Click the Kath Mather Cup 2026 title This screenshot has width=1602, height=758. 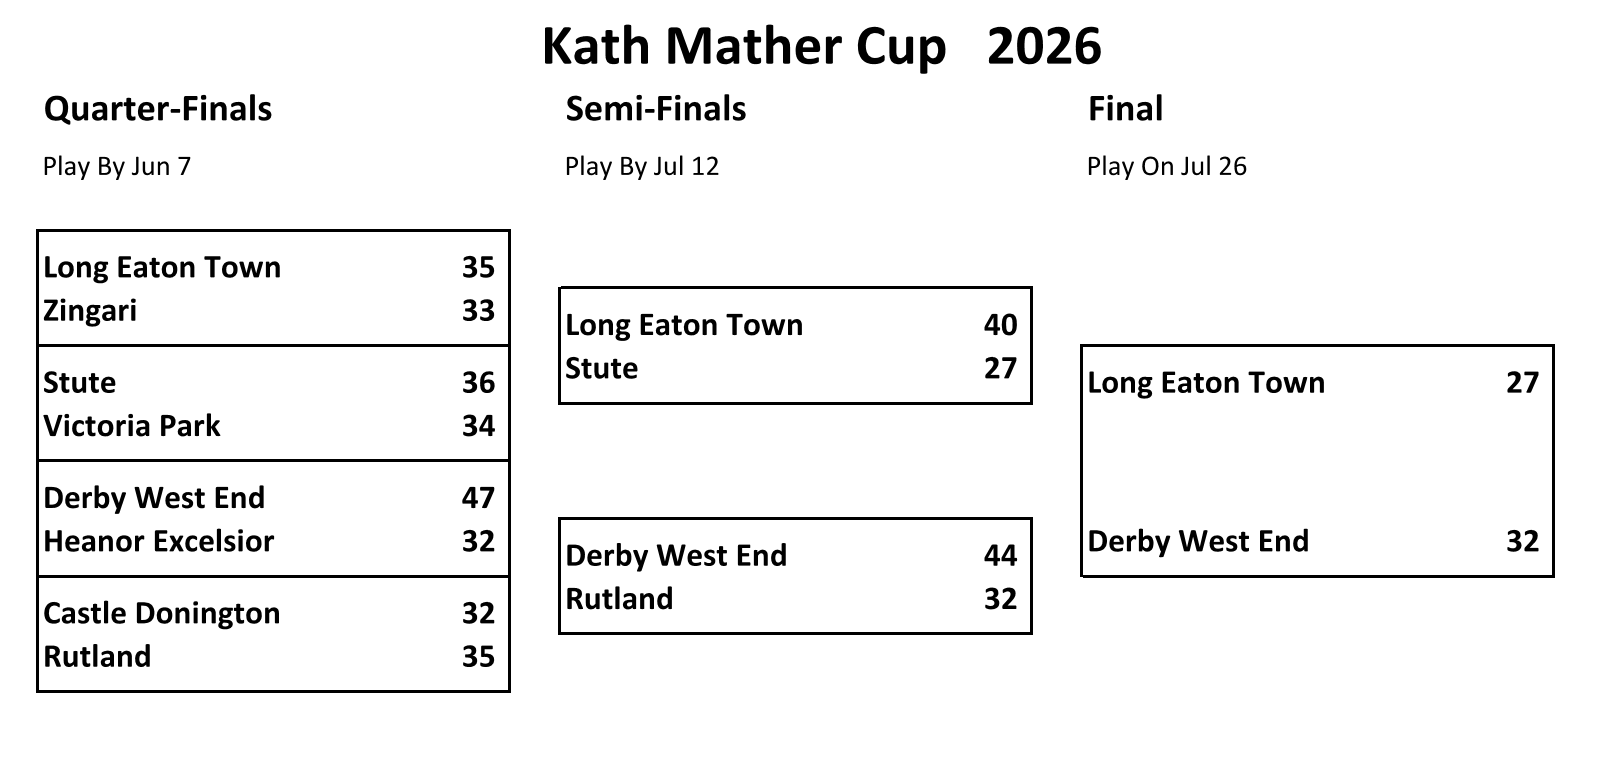tap(821, 46)
